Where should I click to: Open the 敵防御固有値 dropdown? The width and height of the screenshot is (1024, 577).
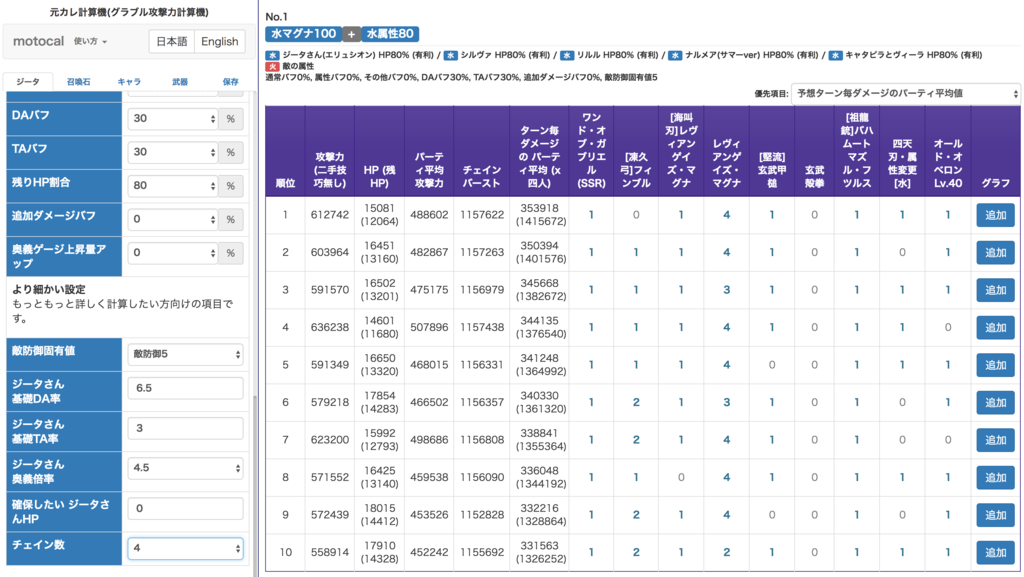(x=185, y=354)
